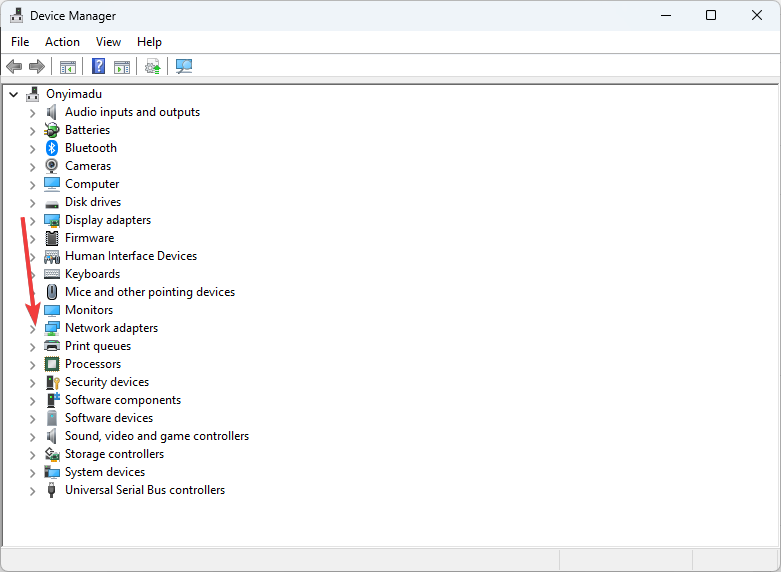The image size is (781, 572).
Task: Select the blue screen icon beside Monitors
Action: click(52, 310)
